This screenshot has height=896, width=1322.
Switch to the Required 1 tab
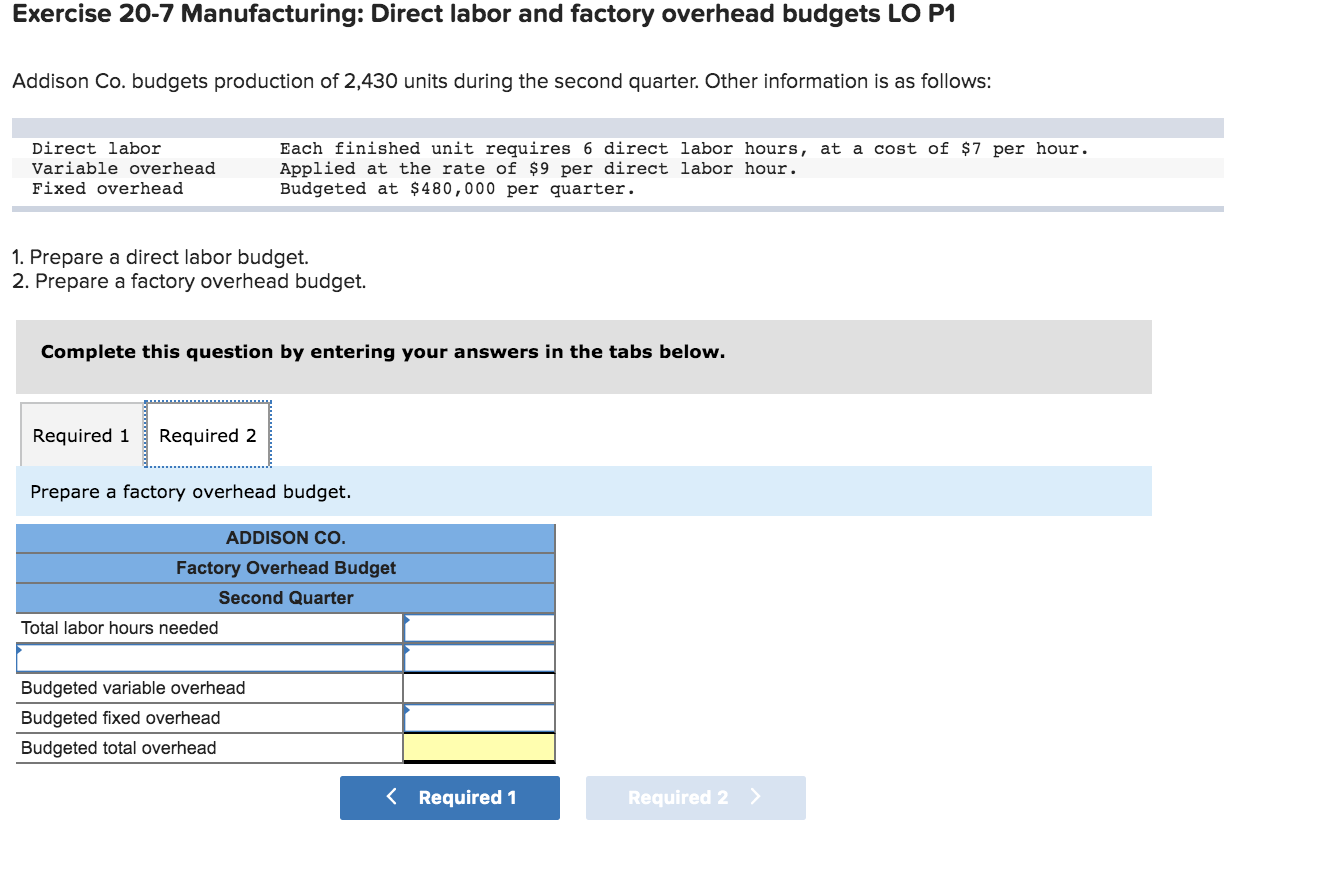pos(81,435)
